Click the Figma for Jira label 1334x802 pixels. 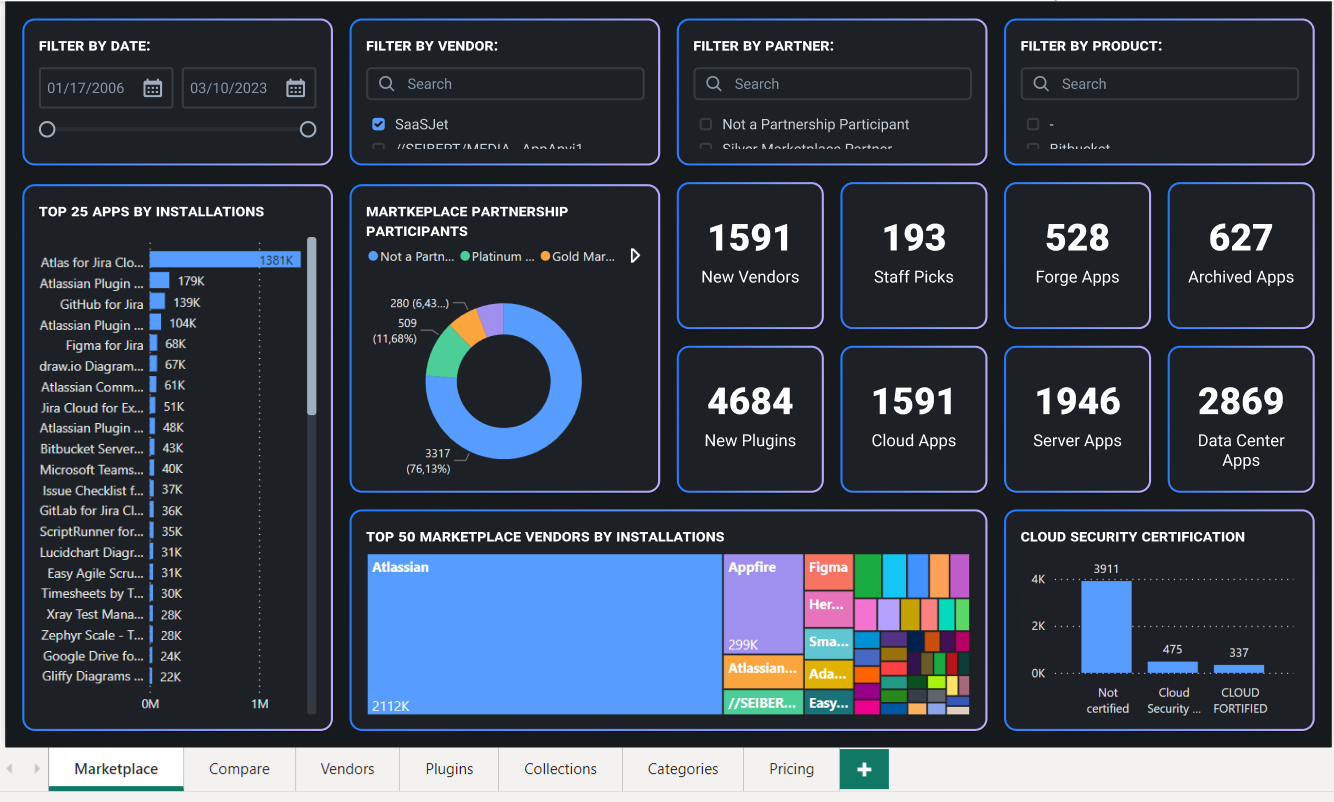coord(105,345)
